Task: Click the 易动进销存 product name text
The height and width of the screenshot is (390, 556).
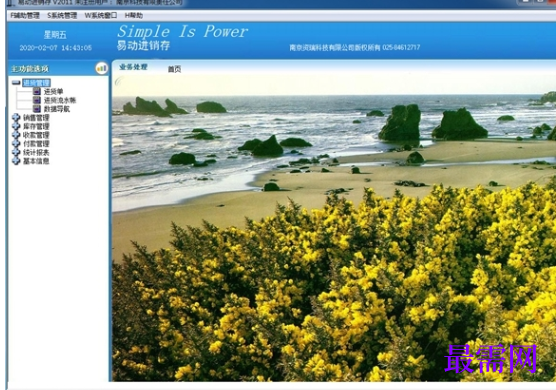Action: coord(144,45)
